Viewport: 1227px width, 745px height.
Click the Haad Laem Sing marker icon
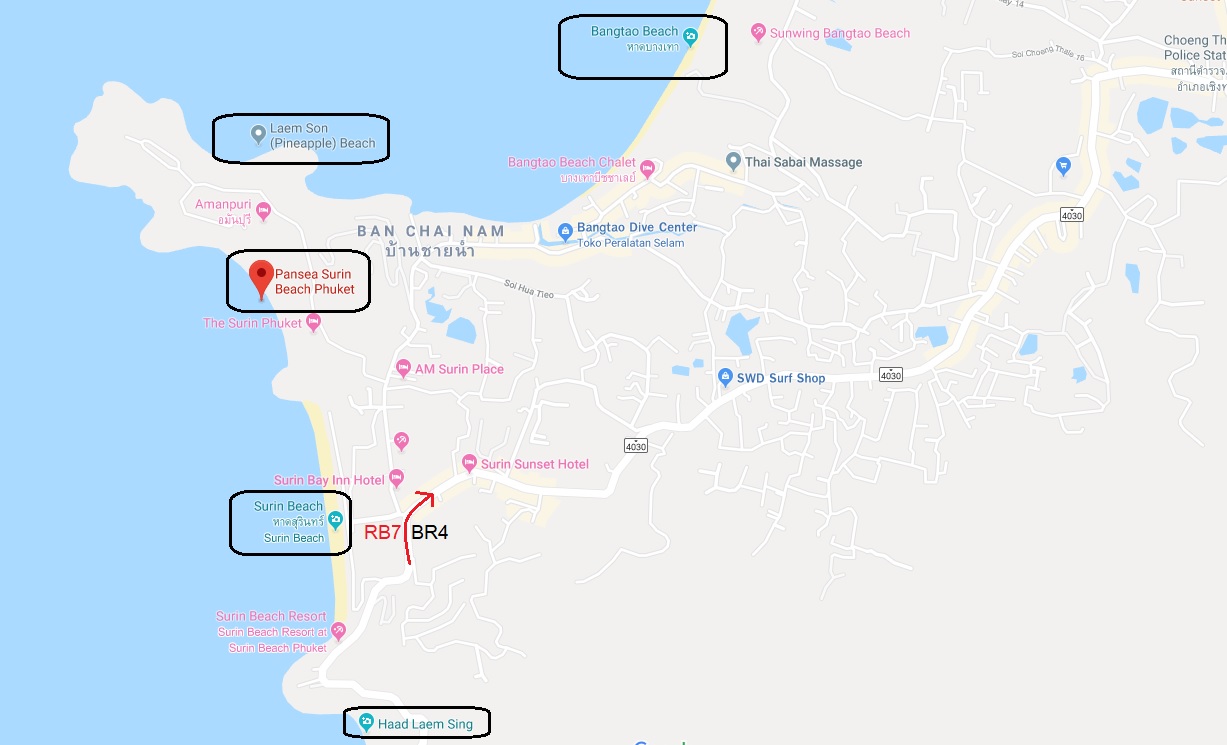367,722
